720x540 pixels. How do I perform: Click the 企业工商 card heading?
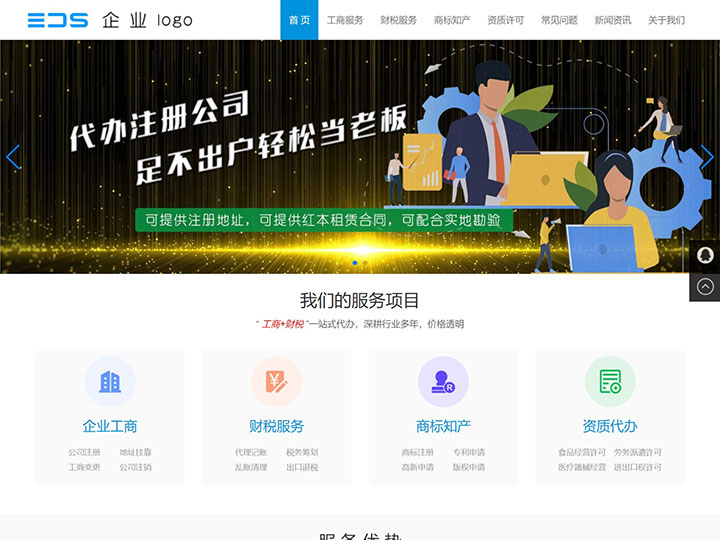click(110, 426)
